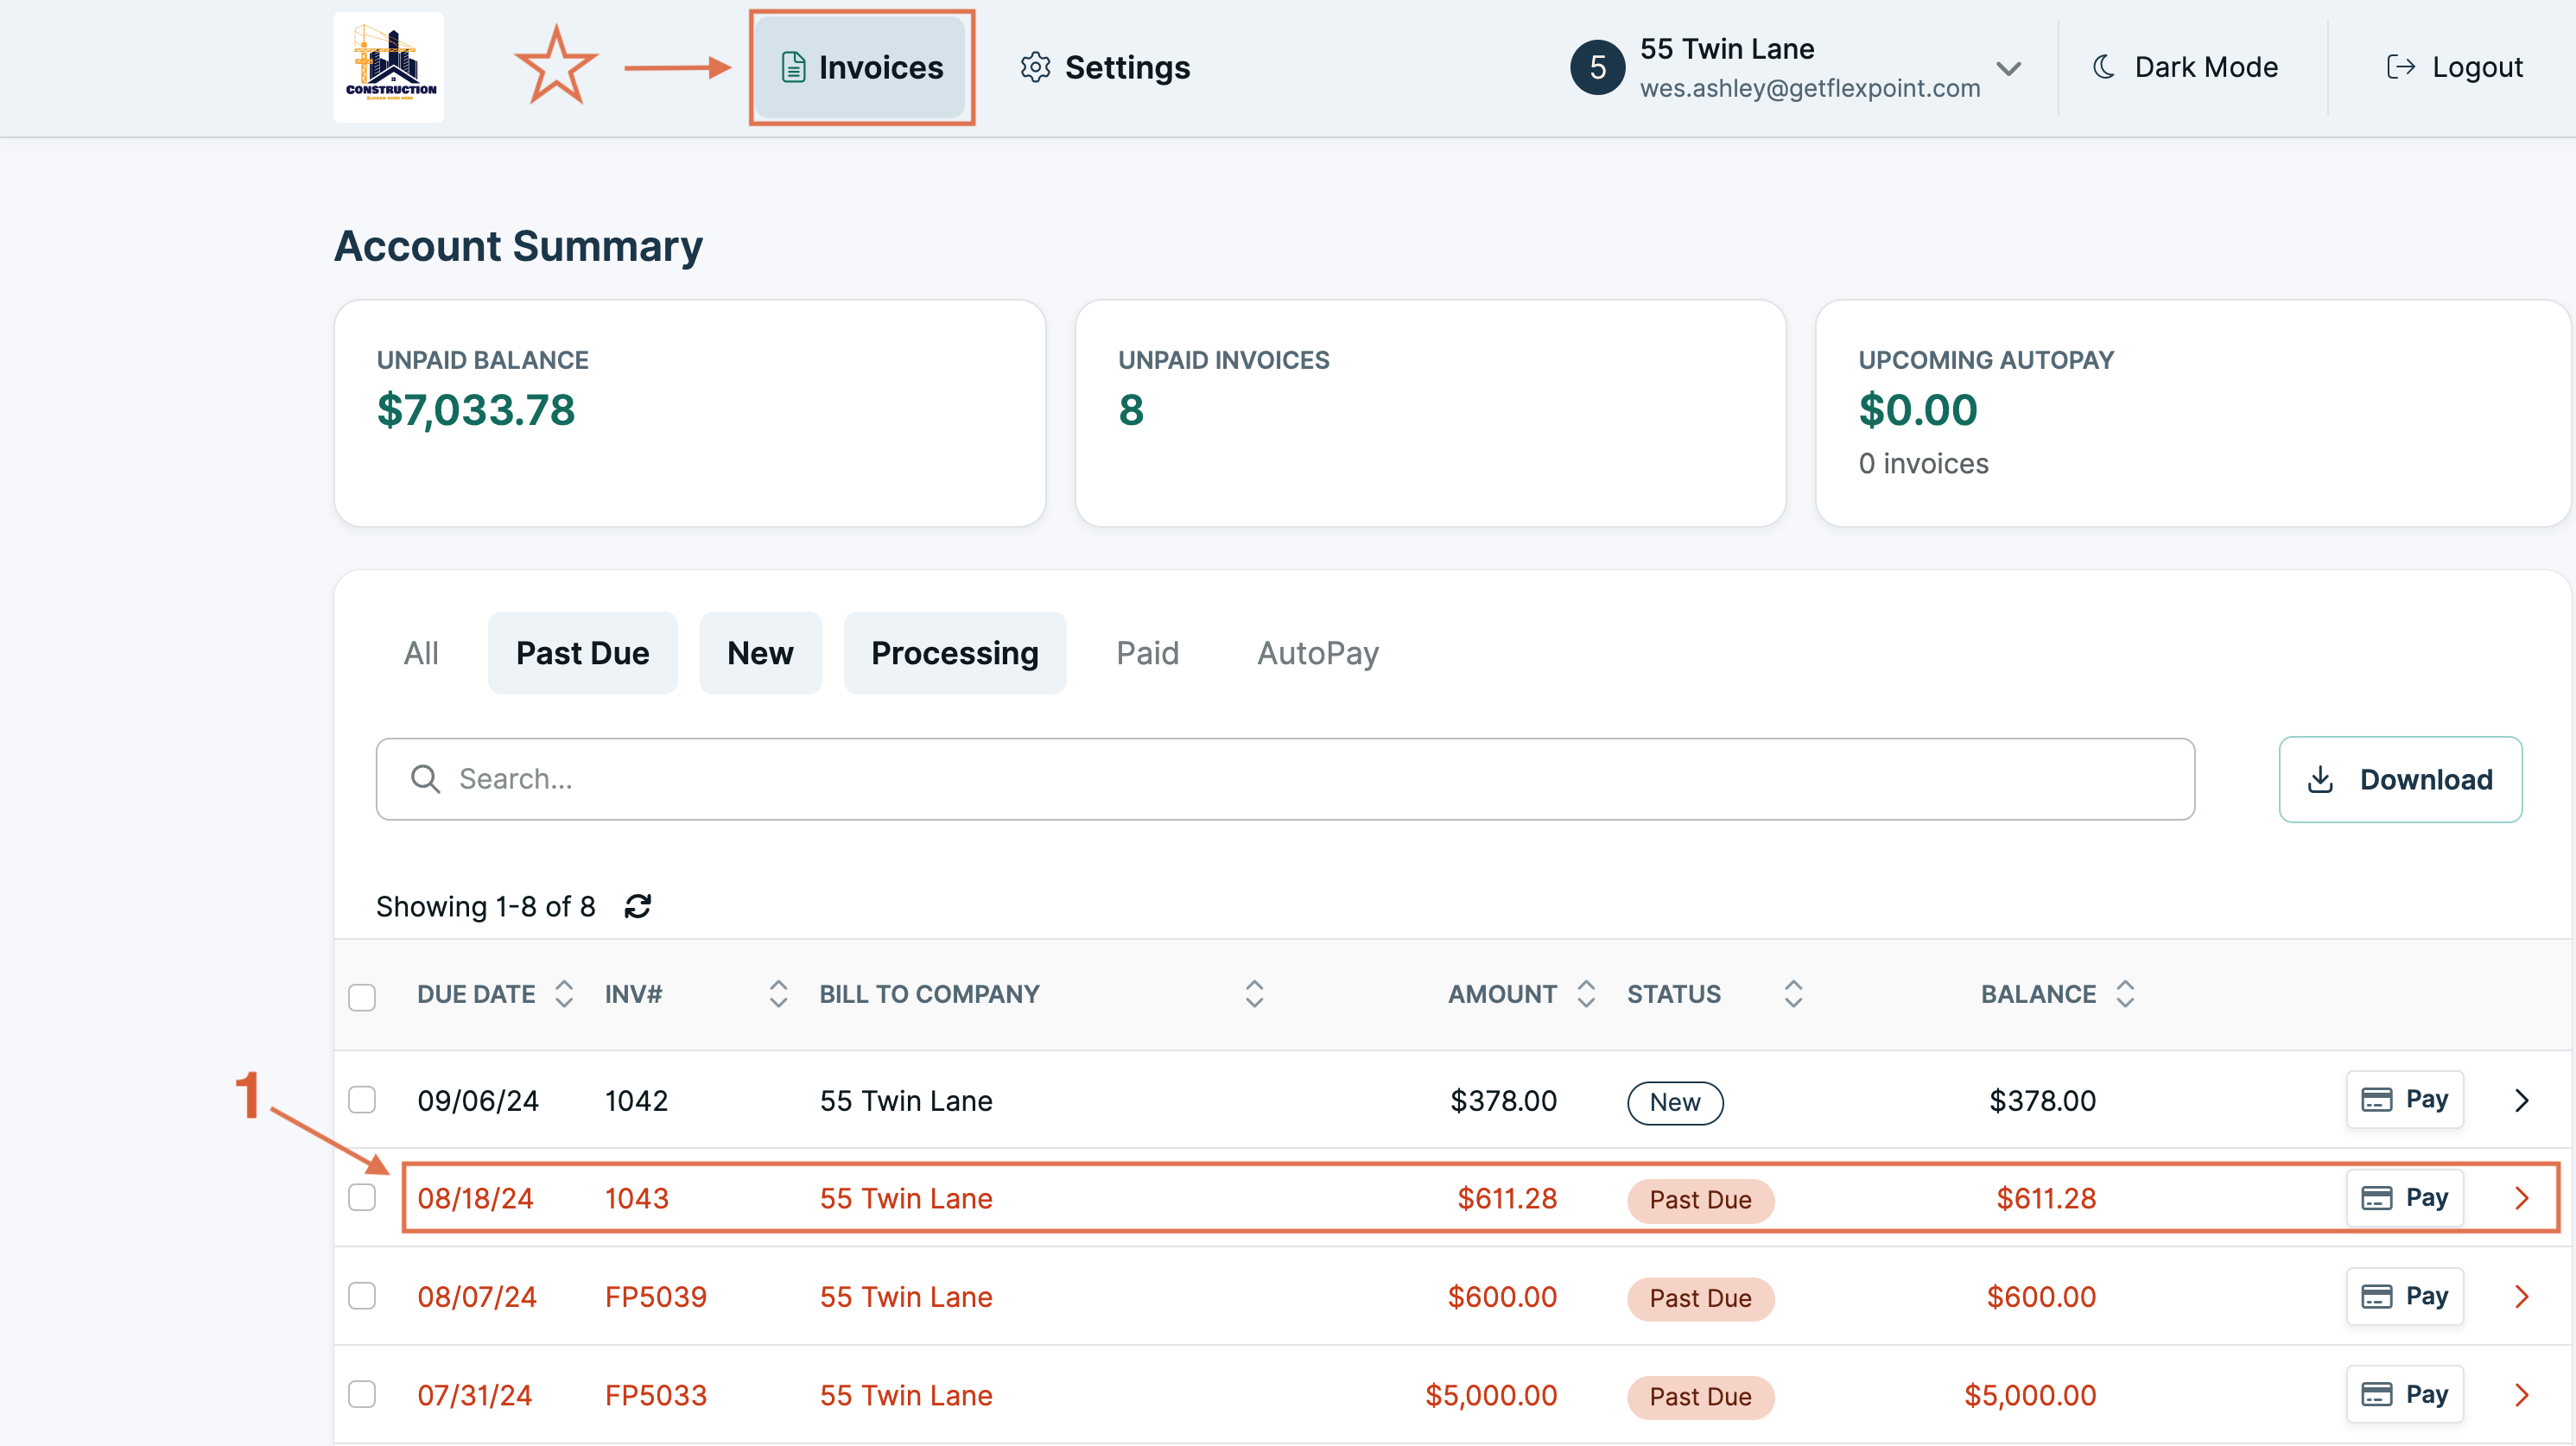This screenshot has height=1446, width=2576.
Task: Click the Logout icon
Action: (x=2401, y=67)
